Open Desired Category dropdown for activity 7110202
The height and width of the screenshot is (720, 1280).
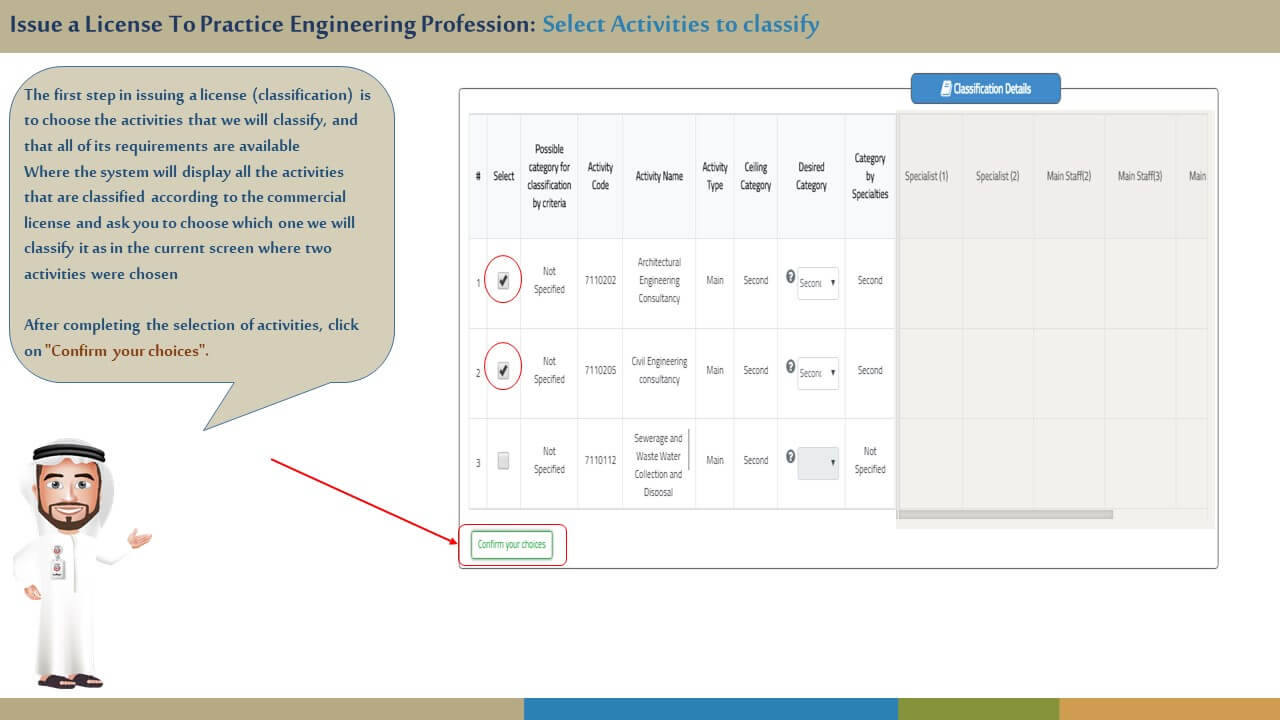818,283
